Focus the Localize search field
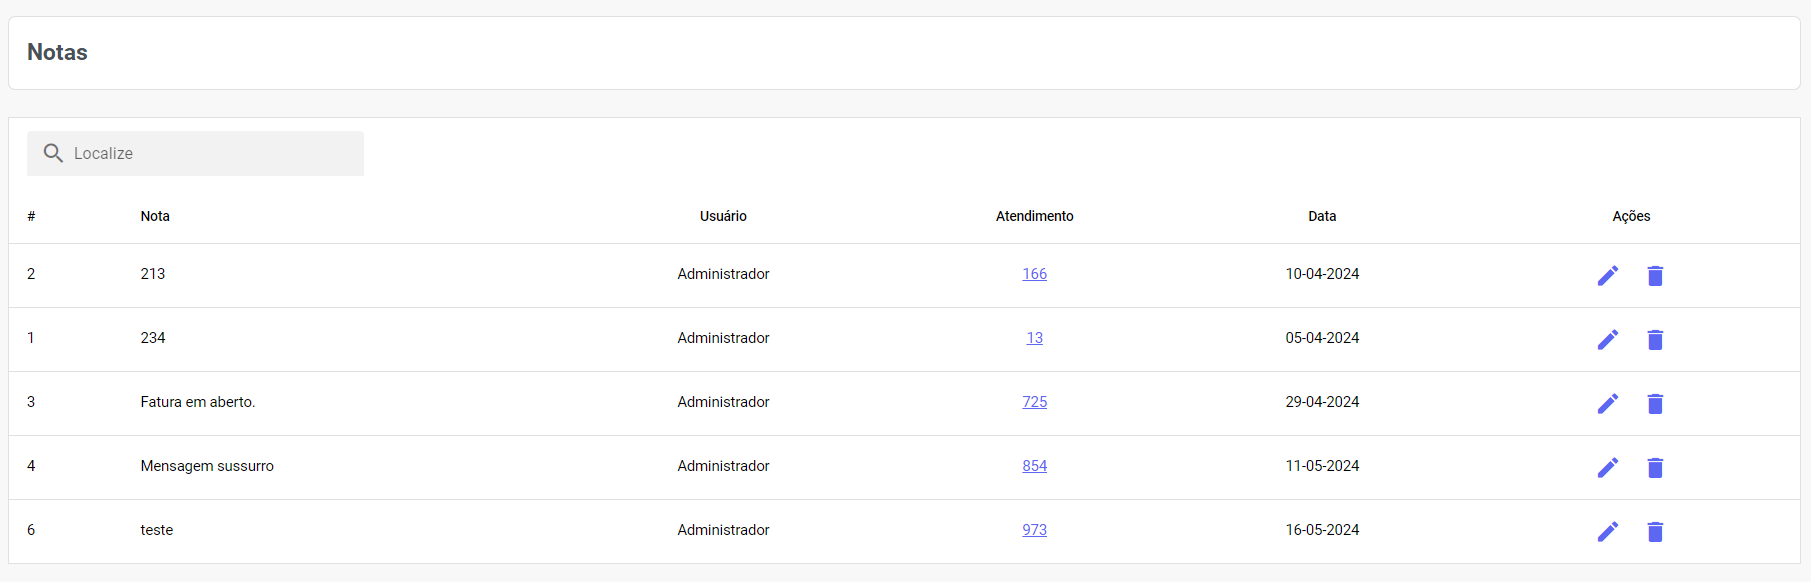This screenshot has height=582, width=1811. (210, 153)
